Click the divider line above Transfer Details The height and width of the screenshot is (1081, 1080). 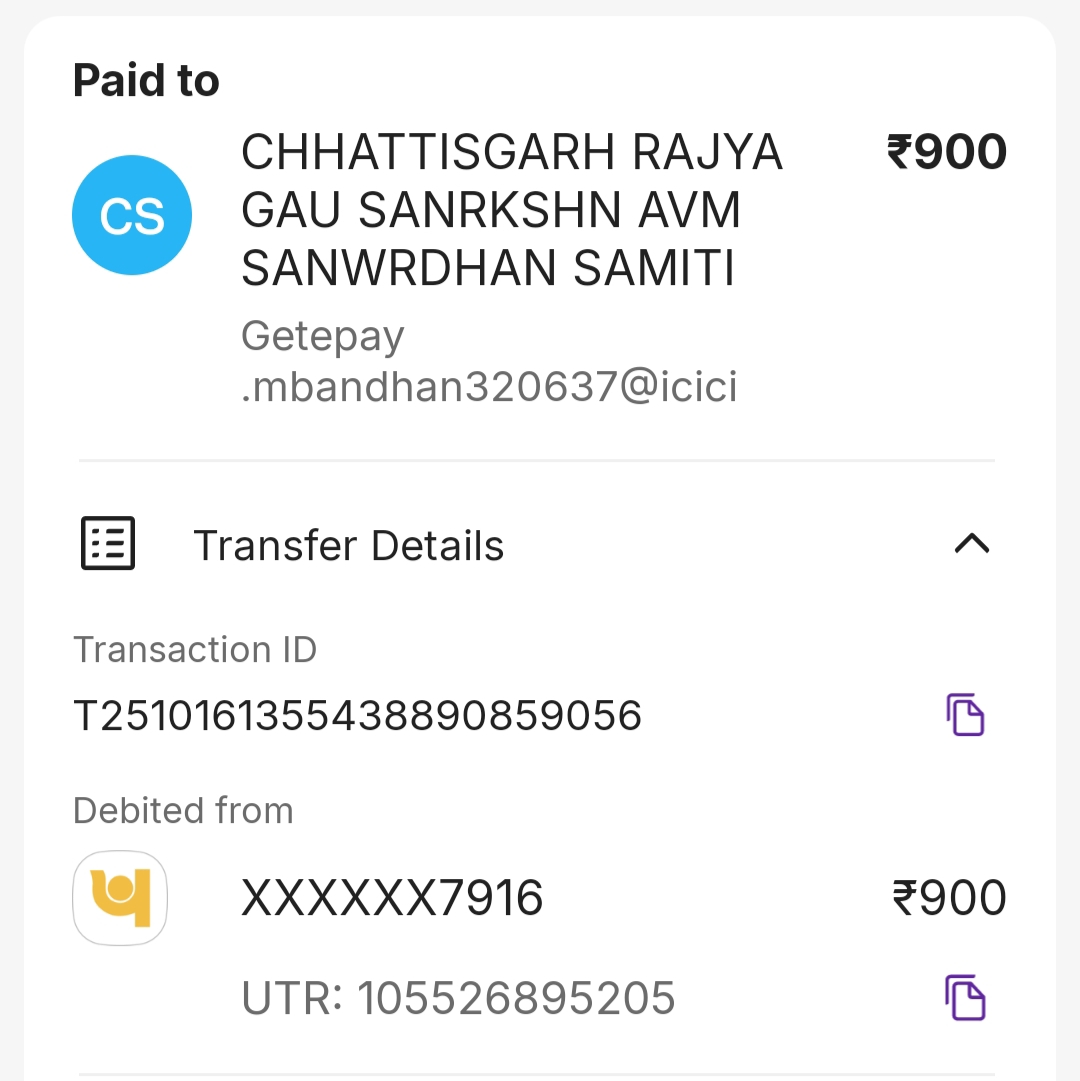[x=537, y=461]
